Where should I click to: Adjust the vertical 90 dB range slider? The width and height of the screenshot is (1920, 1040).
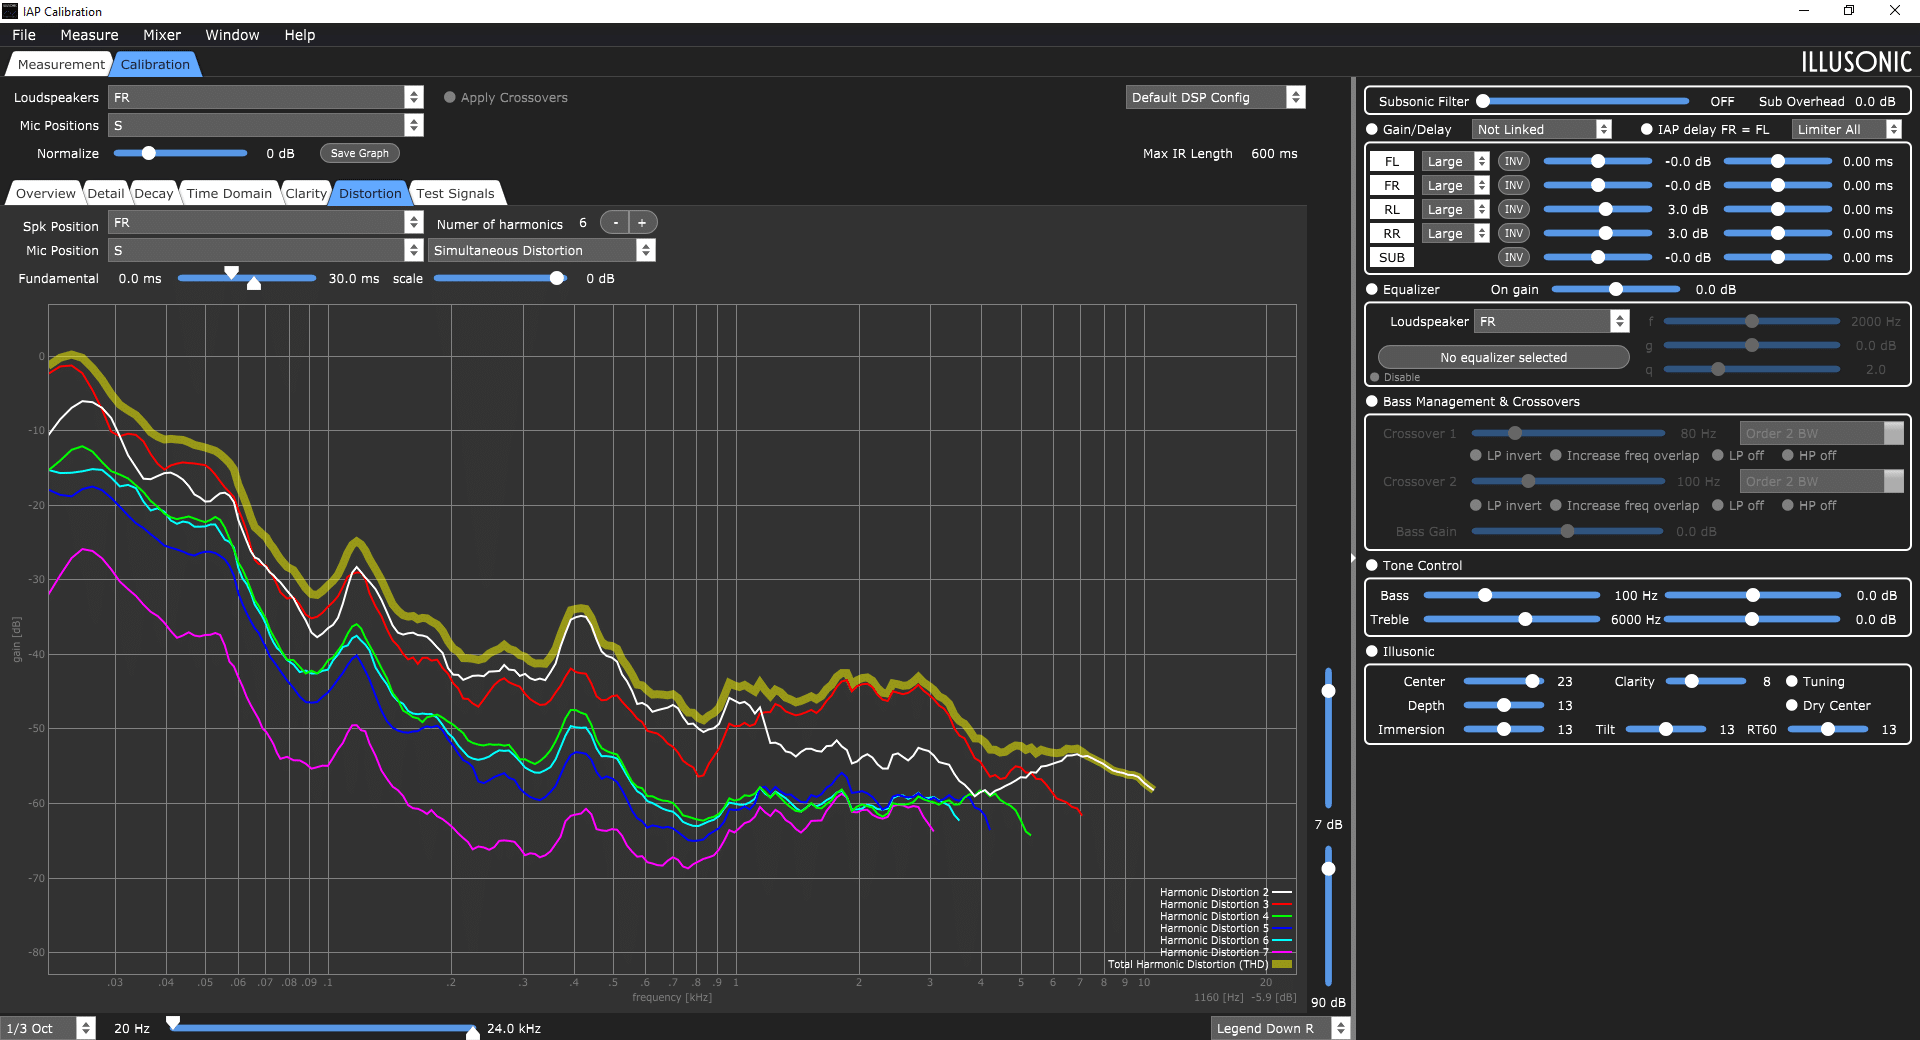(1328, 916)
